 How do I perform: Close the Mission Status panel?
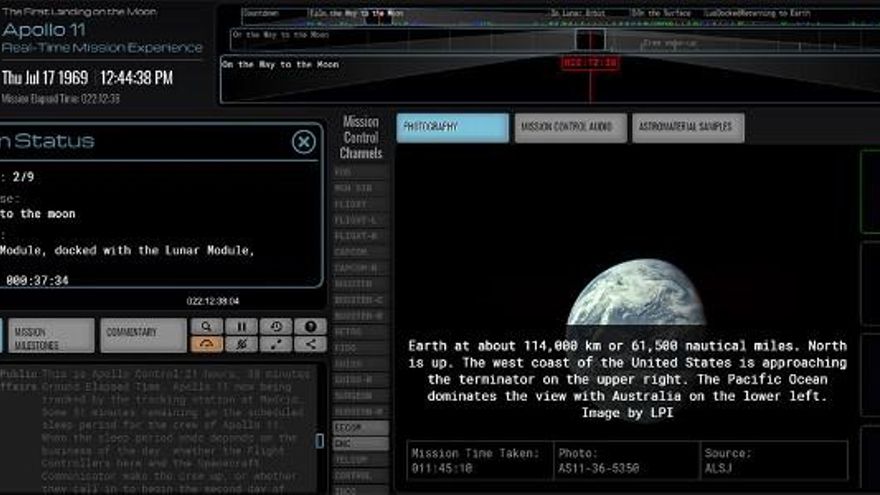click(304, 141)
